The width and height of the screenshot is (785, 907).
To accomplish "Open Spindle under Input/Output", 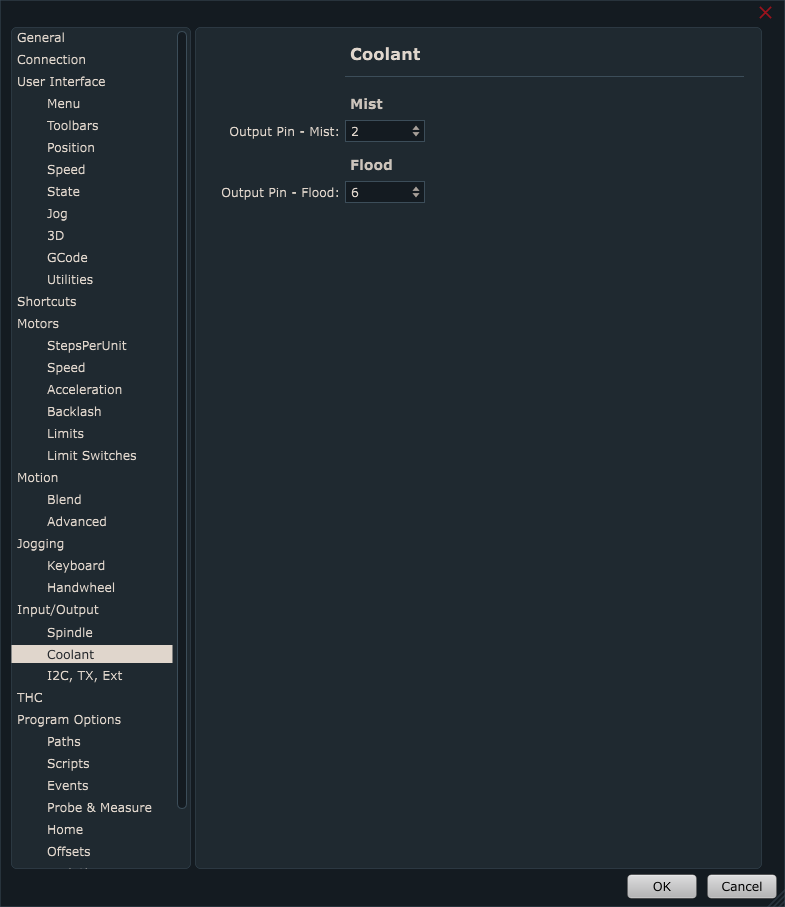I will [x=69, y=632].
